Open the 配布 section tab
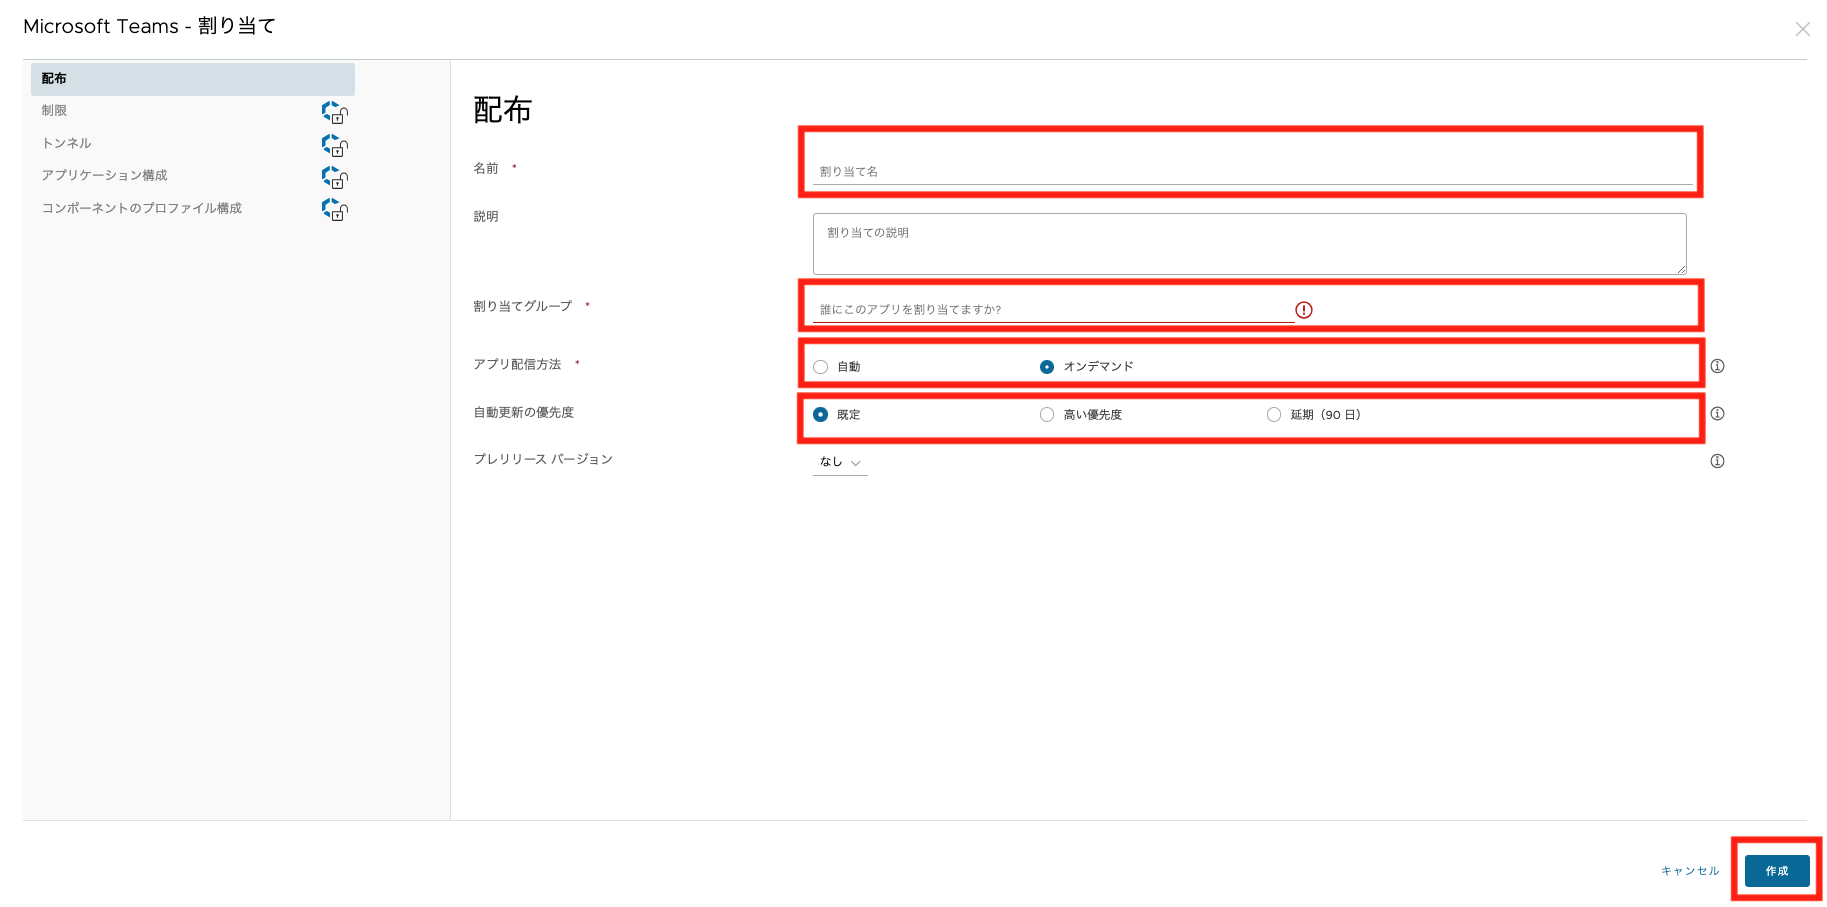Image resolution: width=1827 pixels, height=907 pixels. pos(193,79)
